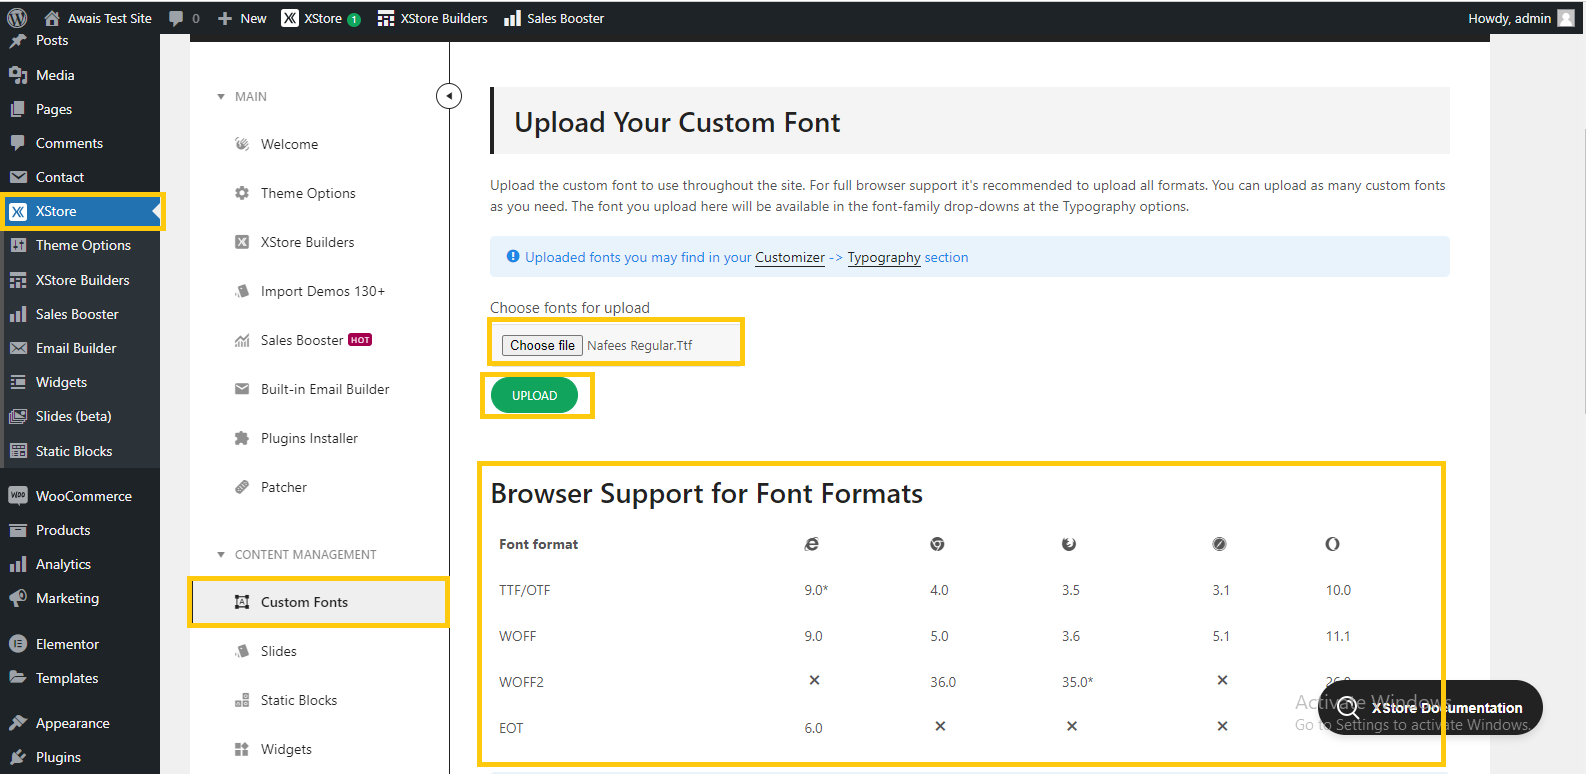Click the Opera browser column icon
The width and height of the screenshot is (1586, 774).
1332,544
